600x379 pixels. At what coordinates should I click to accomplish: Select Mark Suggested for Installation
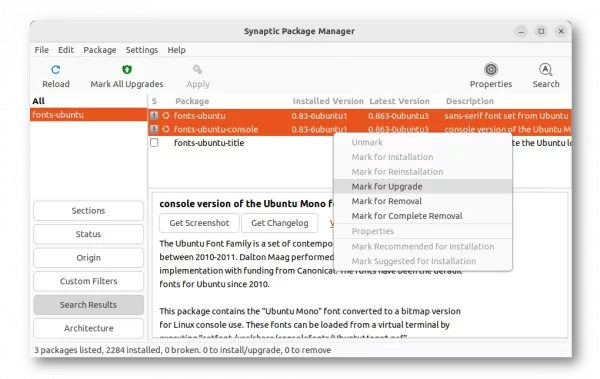[x=423, y=261]
